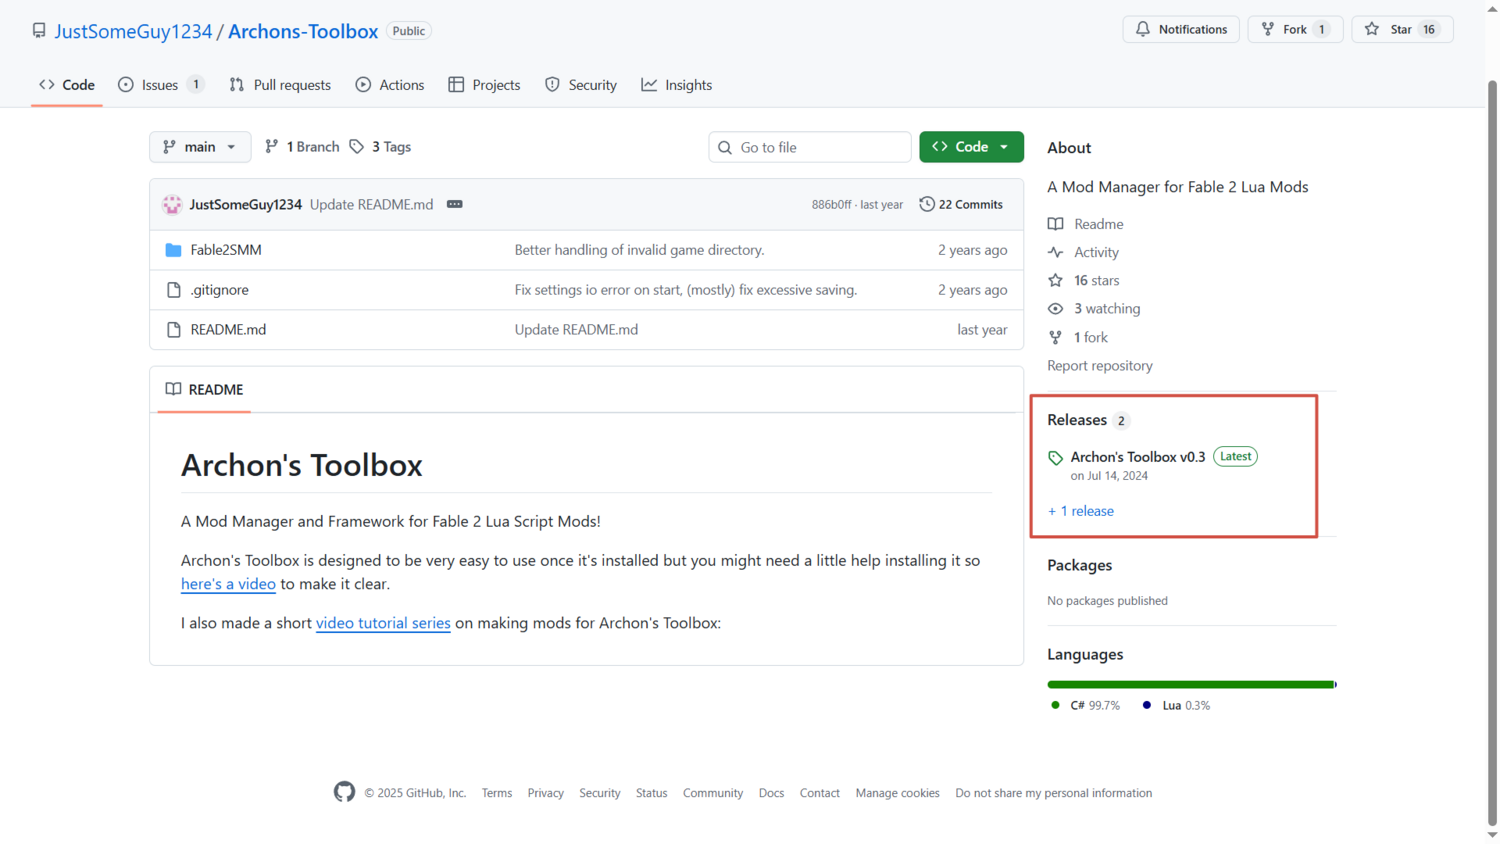Open the Pull requests tab
Viewport: 1500px width, 844px height.
(280, 85)
